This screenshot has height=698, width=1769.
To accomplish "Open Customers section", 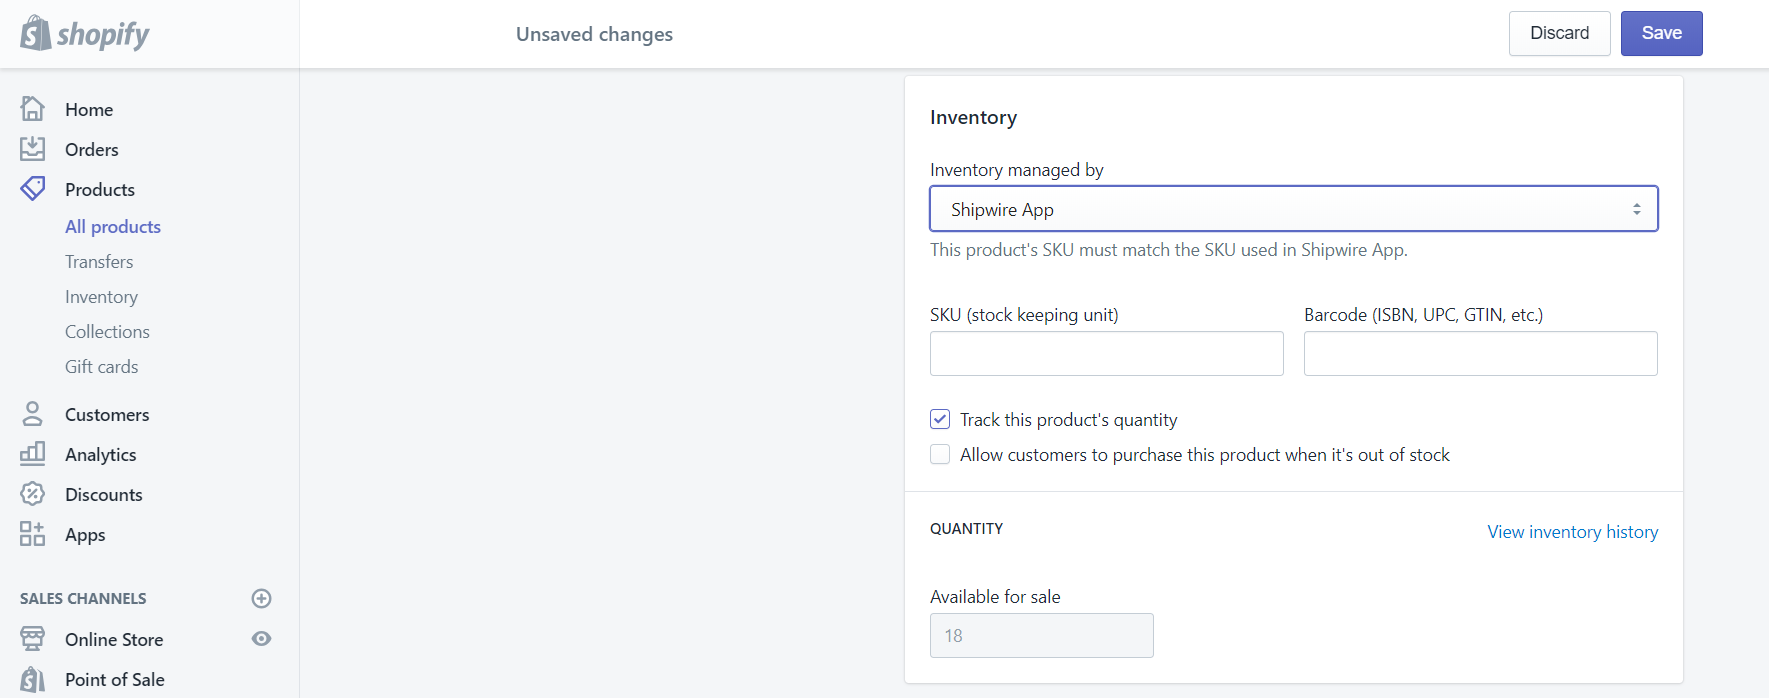I will (x=107, y=414).
